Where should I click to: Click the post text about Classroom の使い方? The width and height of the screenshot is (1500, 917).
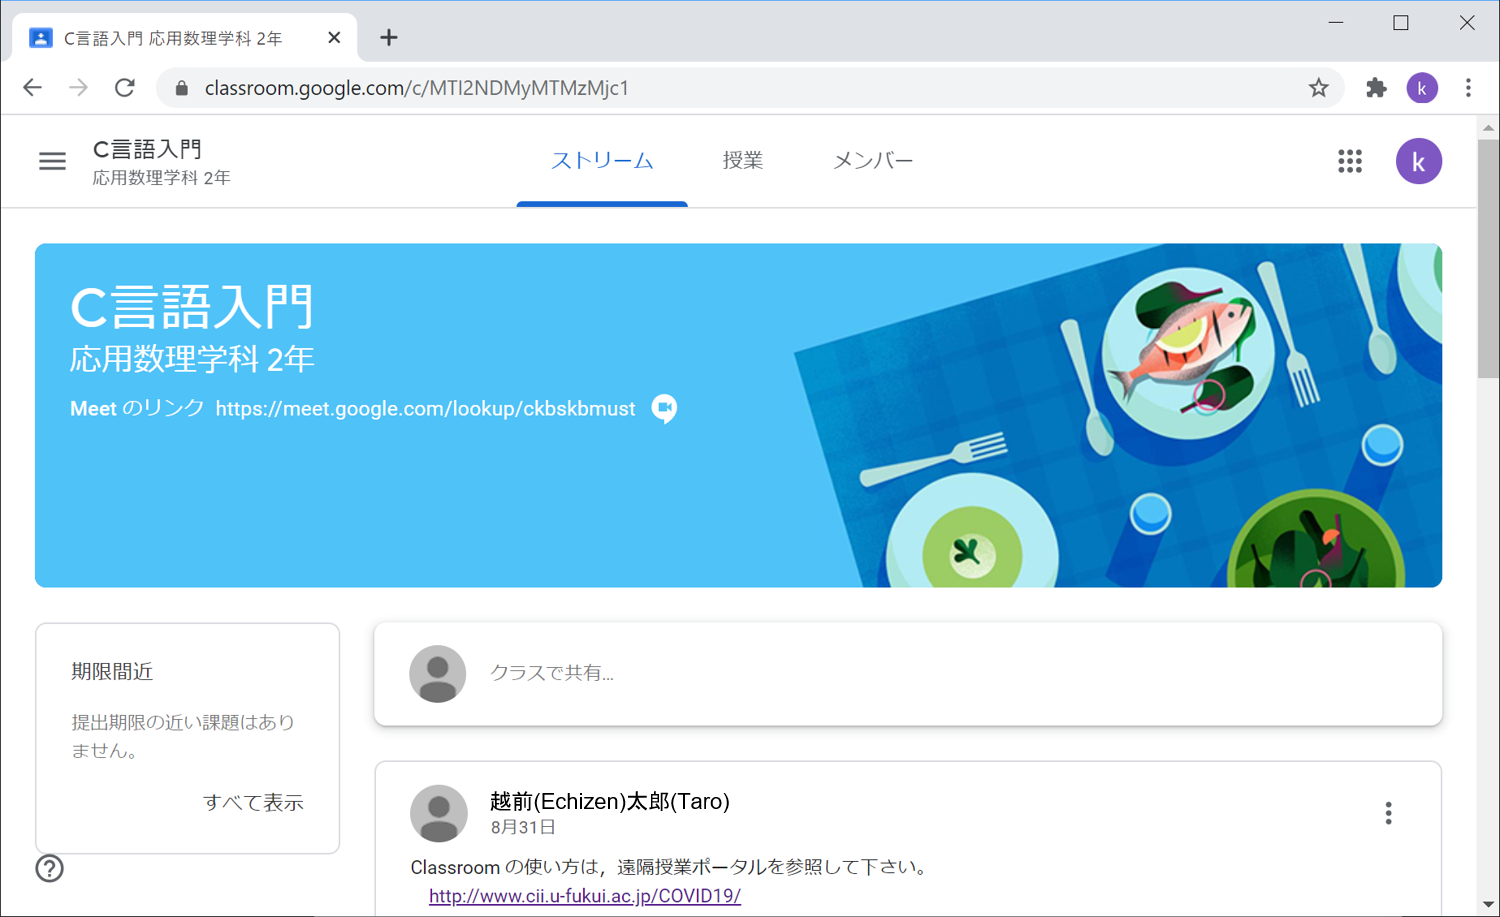click(670, 867)
